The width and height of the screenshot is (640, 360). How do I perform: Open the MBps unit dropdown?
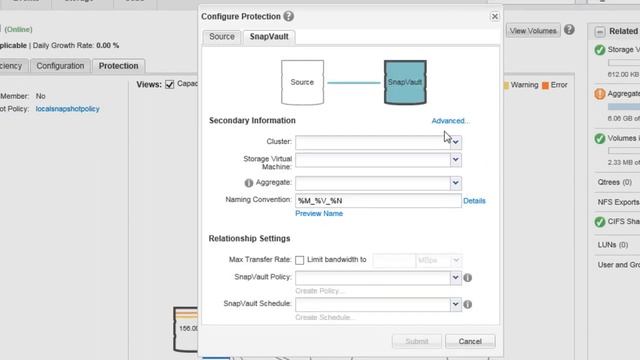coord(456,260)
